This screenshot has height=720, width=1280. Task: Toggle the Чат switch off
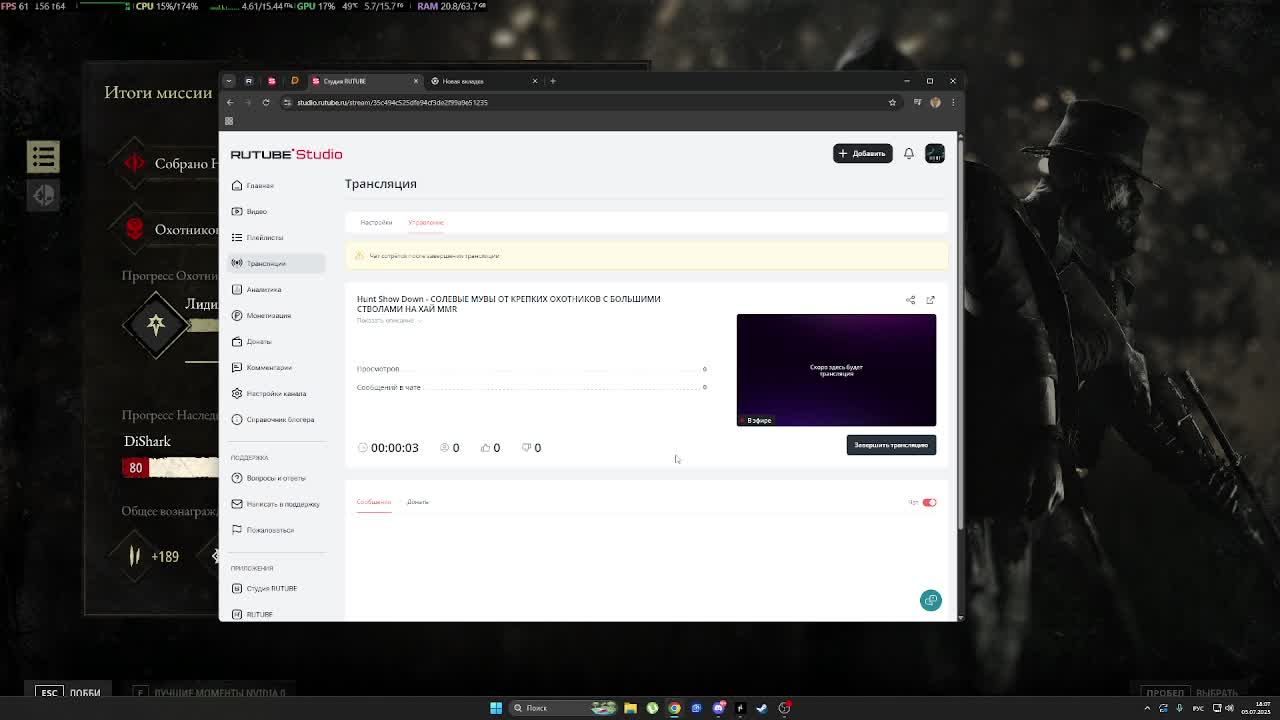pos(929,502)
